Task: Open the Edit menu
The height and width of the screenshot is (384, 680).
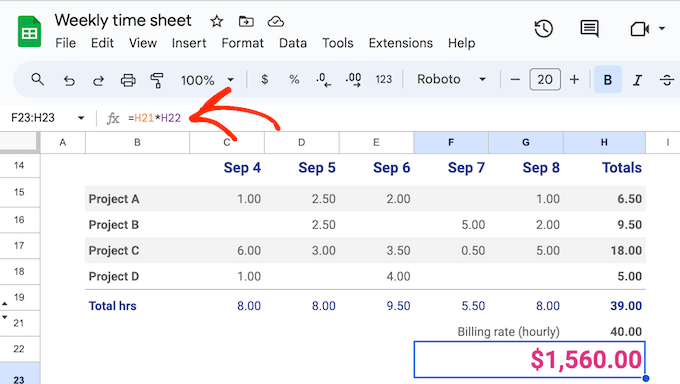Action: pyautogui.click(x=102, y=43)
